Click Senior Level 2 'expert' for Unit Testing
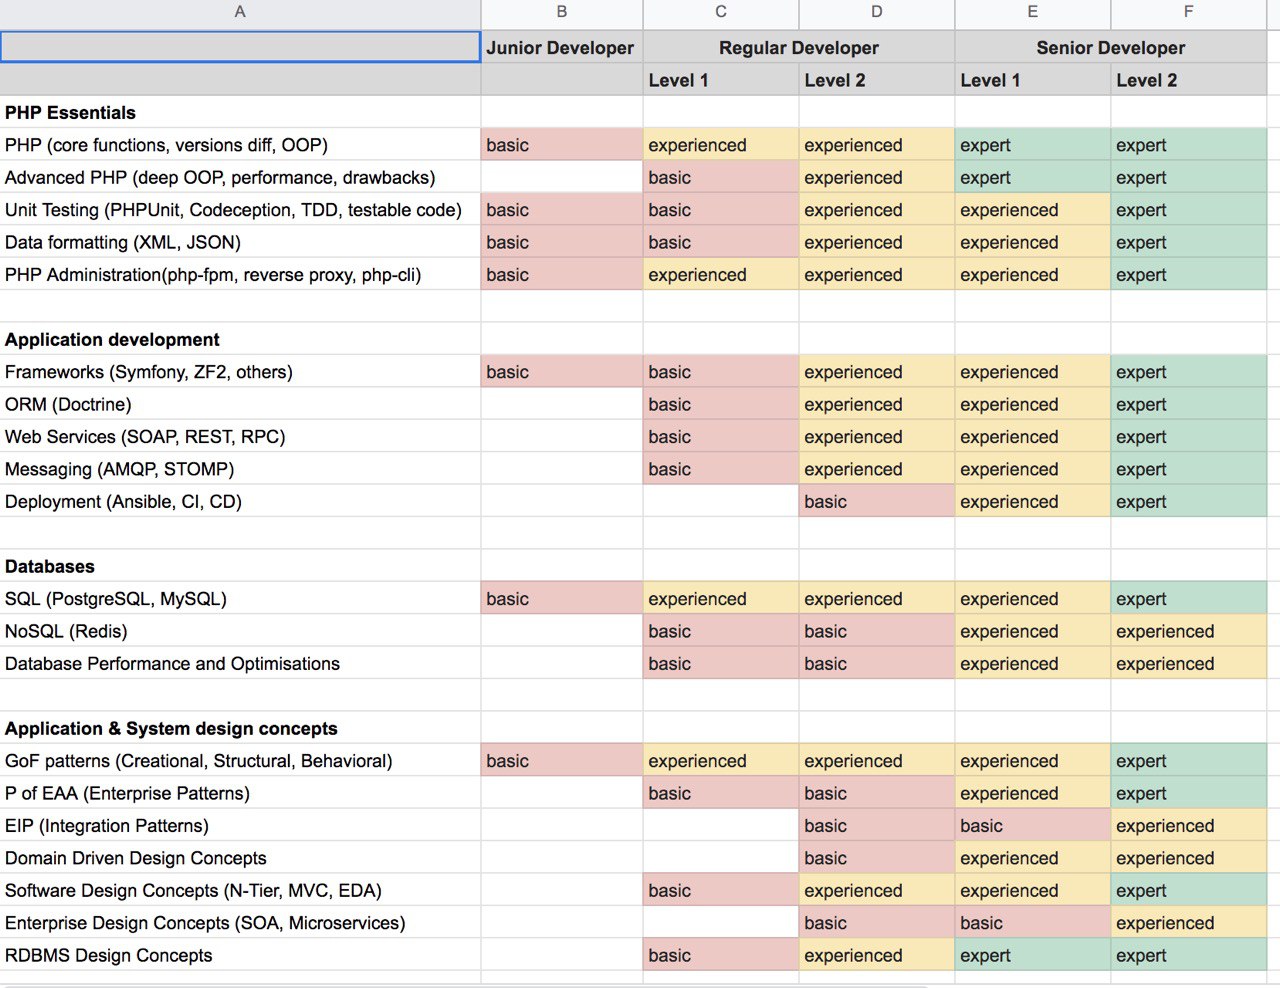 pyautogui.click(x=1189, y=210)
